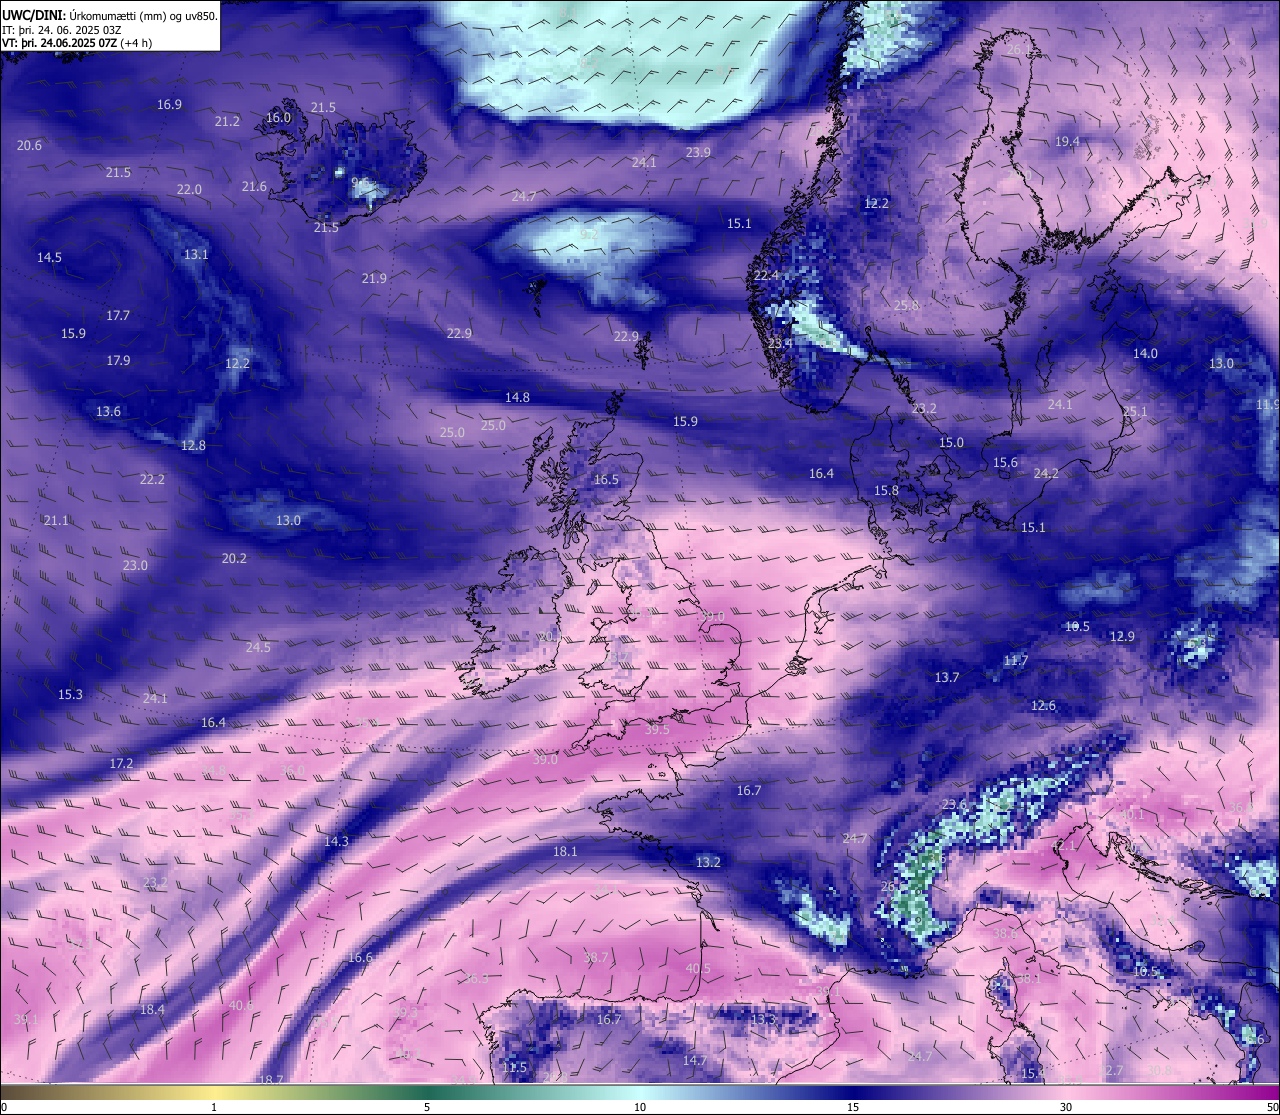Screen dimensions: 1280x1115
Task: Click the map value 21.1
Action: [x=56, y=521]
